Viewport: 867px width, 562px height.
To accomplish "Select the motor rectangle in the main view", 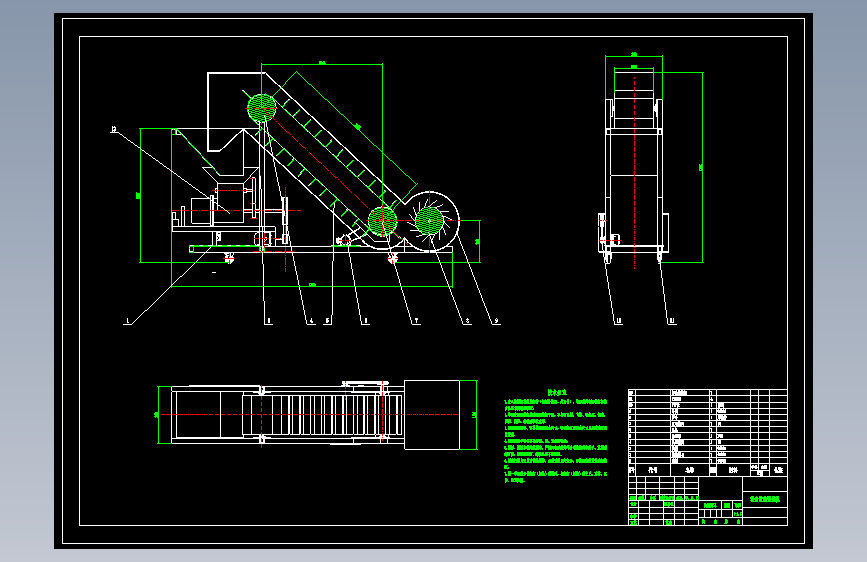I will pos(202,211).
